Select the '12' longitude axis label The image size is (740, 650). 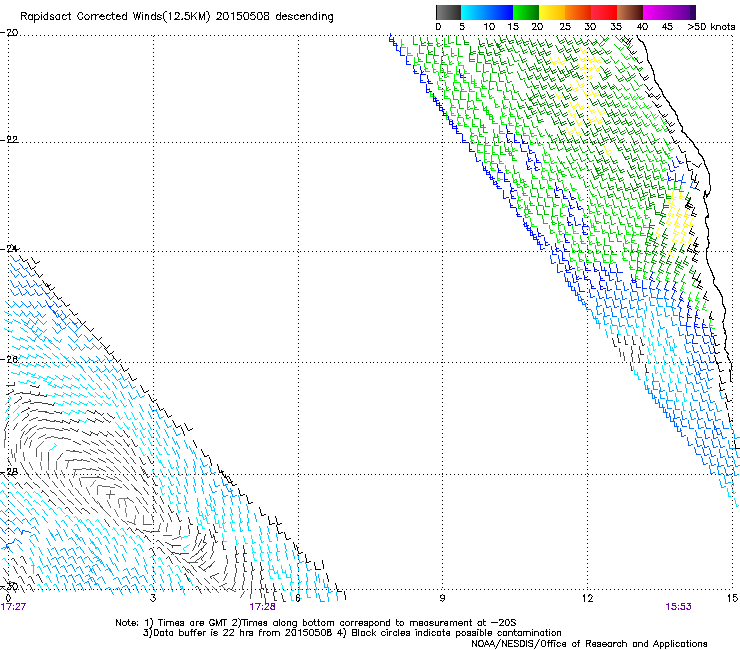(587, 598)
